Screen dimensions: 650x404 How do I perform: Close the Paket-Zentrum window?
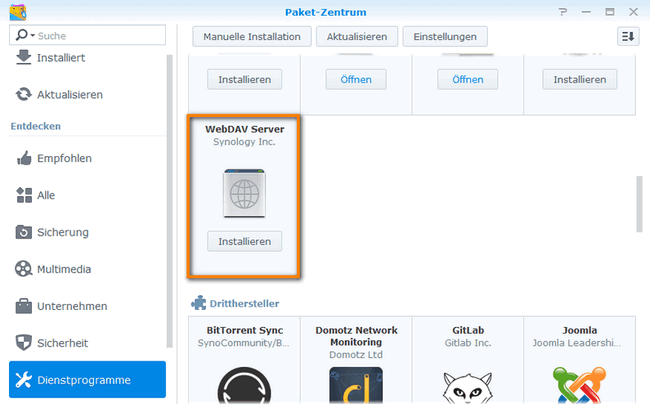coord(633,12)
